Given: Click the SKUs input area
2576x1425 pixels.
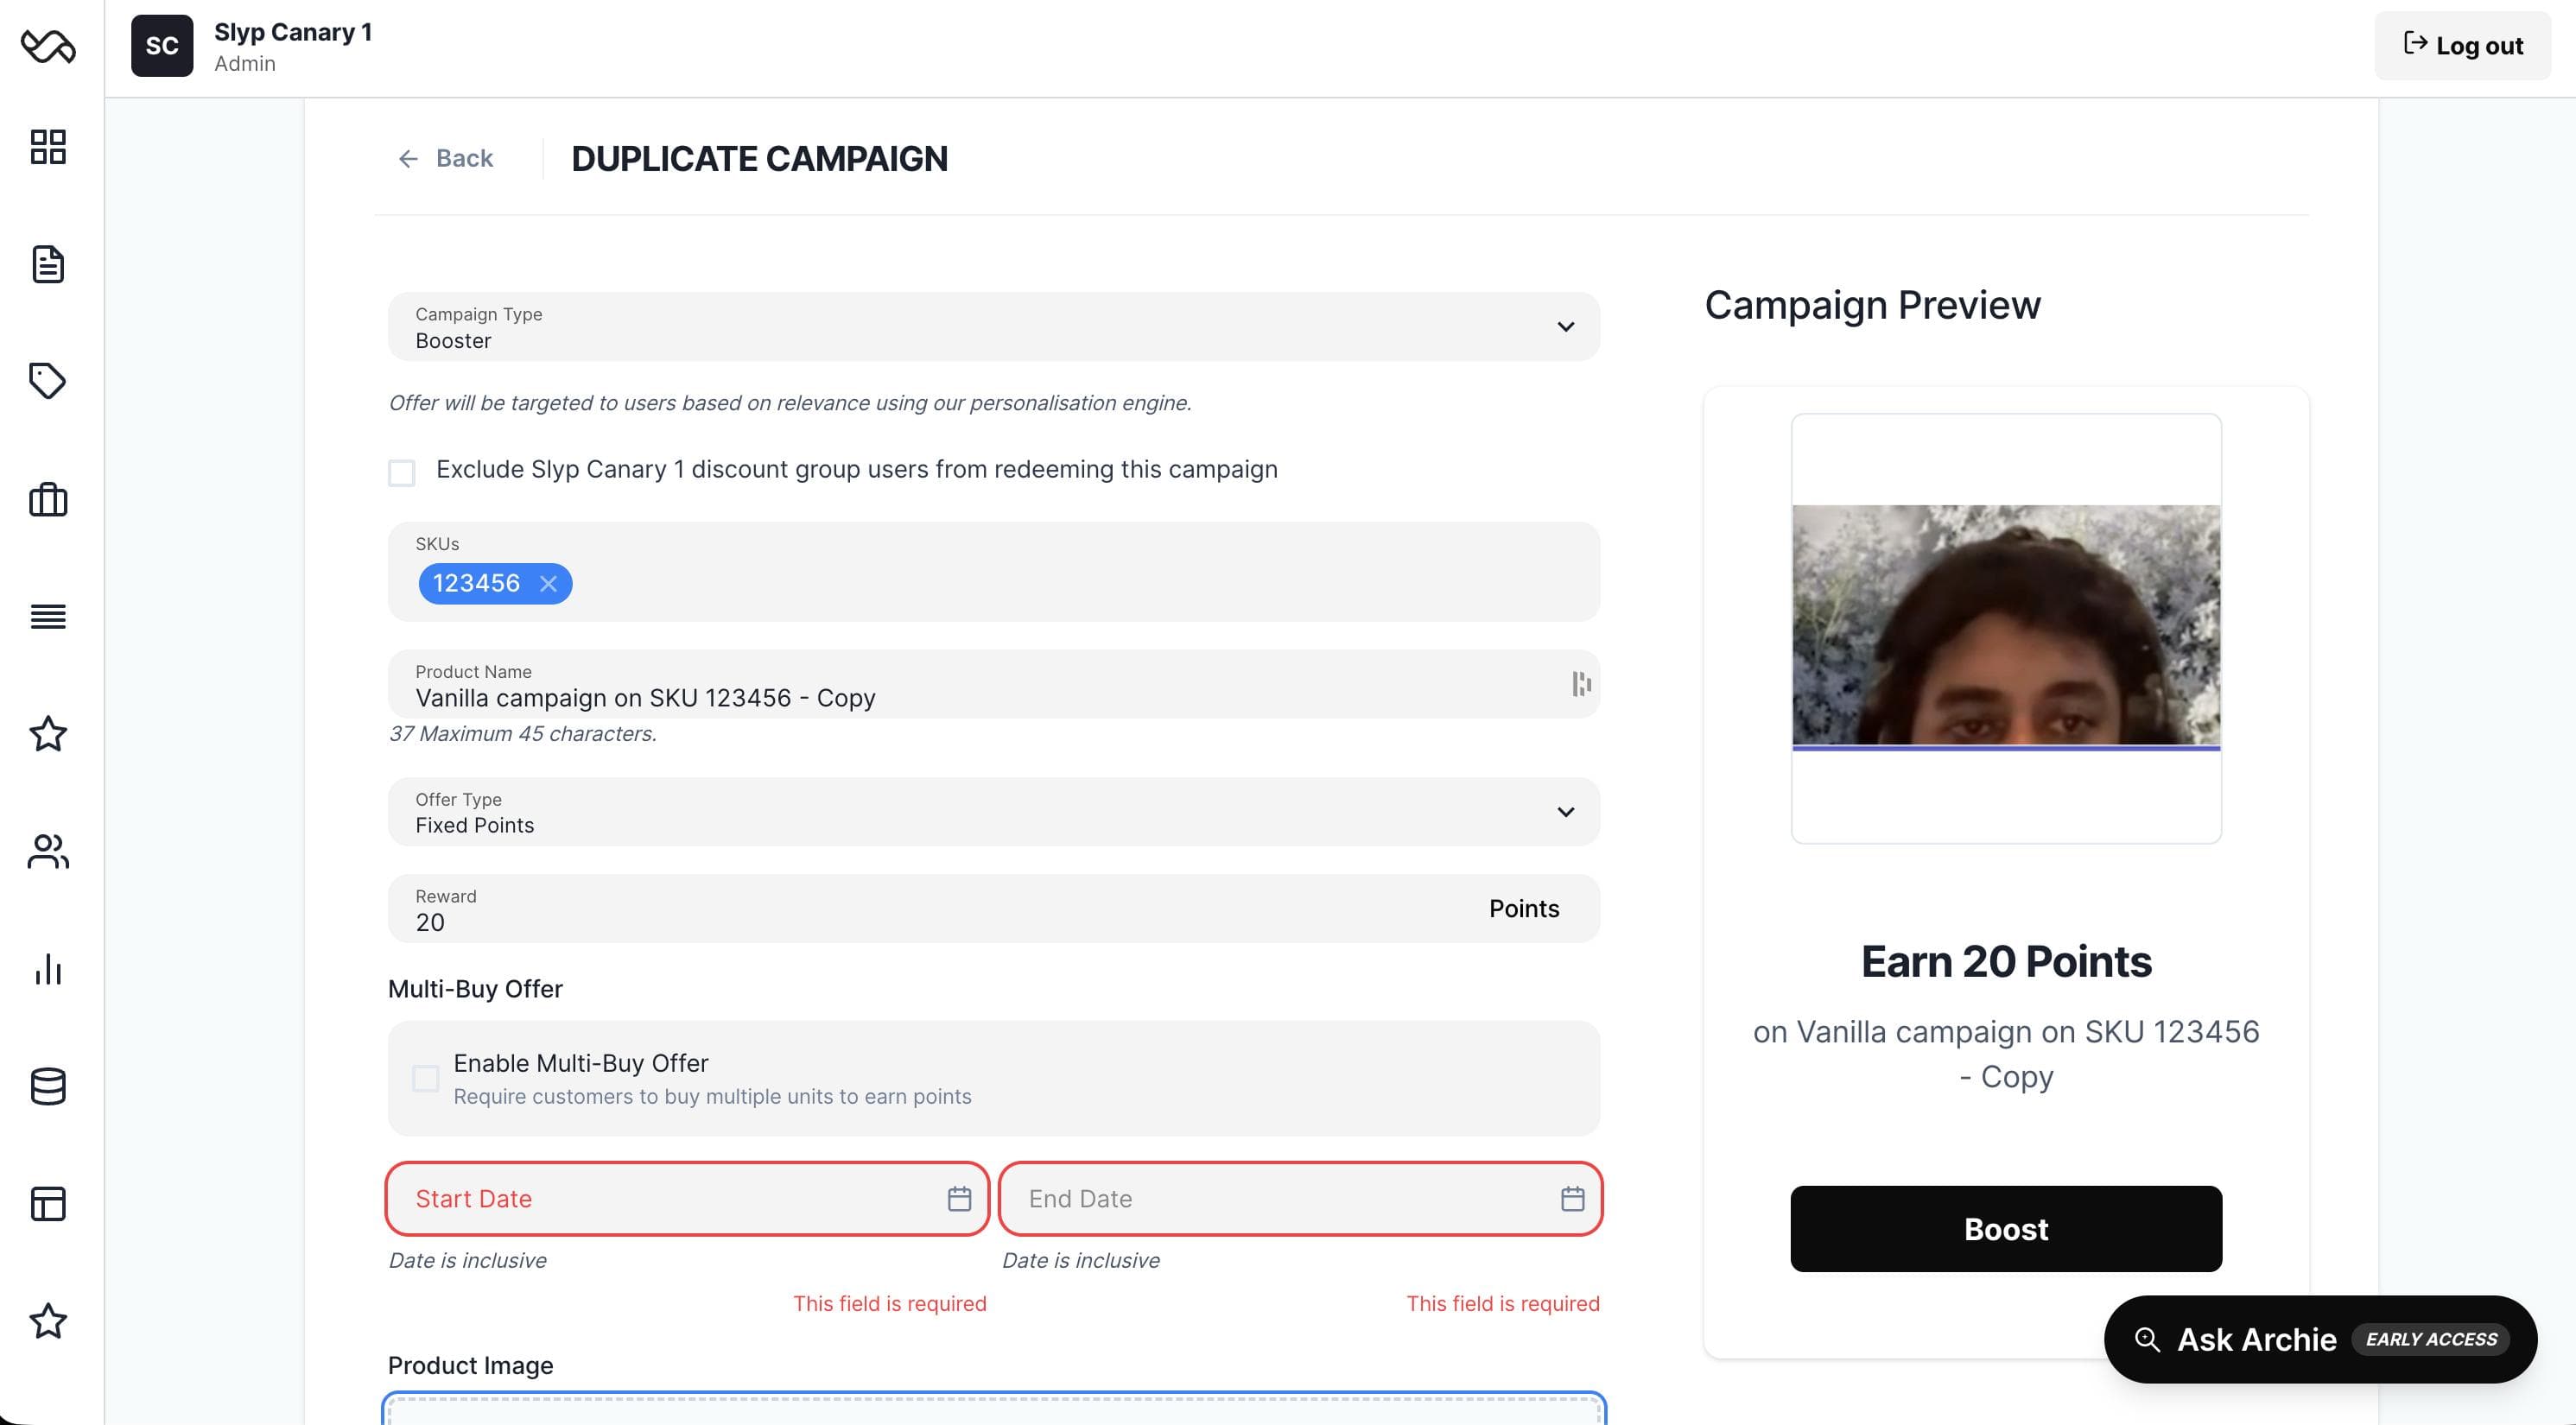Looking at the screenshot, I should (x=993, y=571).
